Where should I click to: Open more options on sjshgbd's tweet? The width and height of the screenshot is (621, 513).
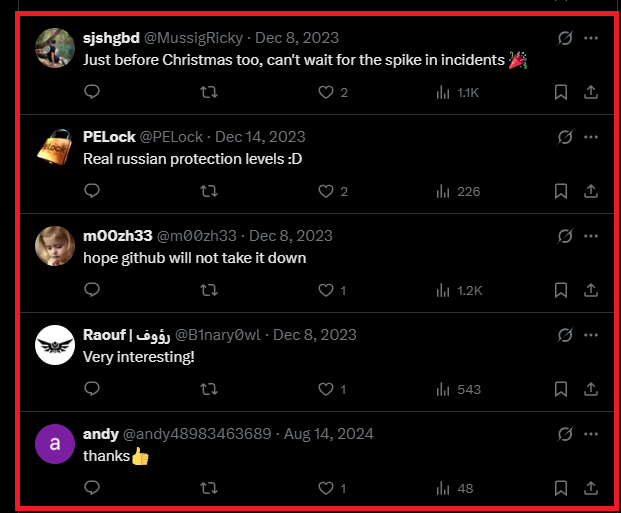click(591, 38)
